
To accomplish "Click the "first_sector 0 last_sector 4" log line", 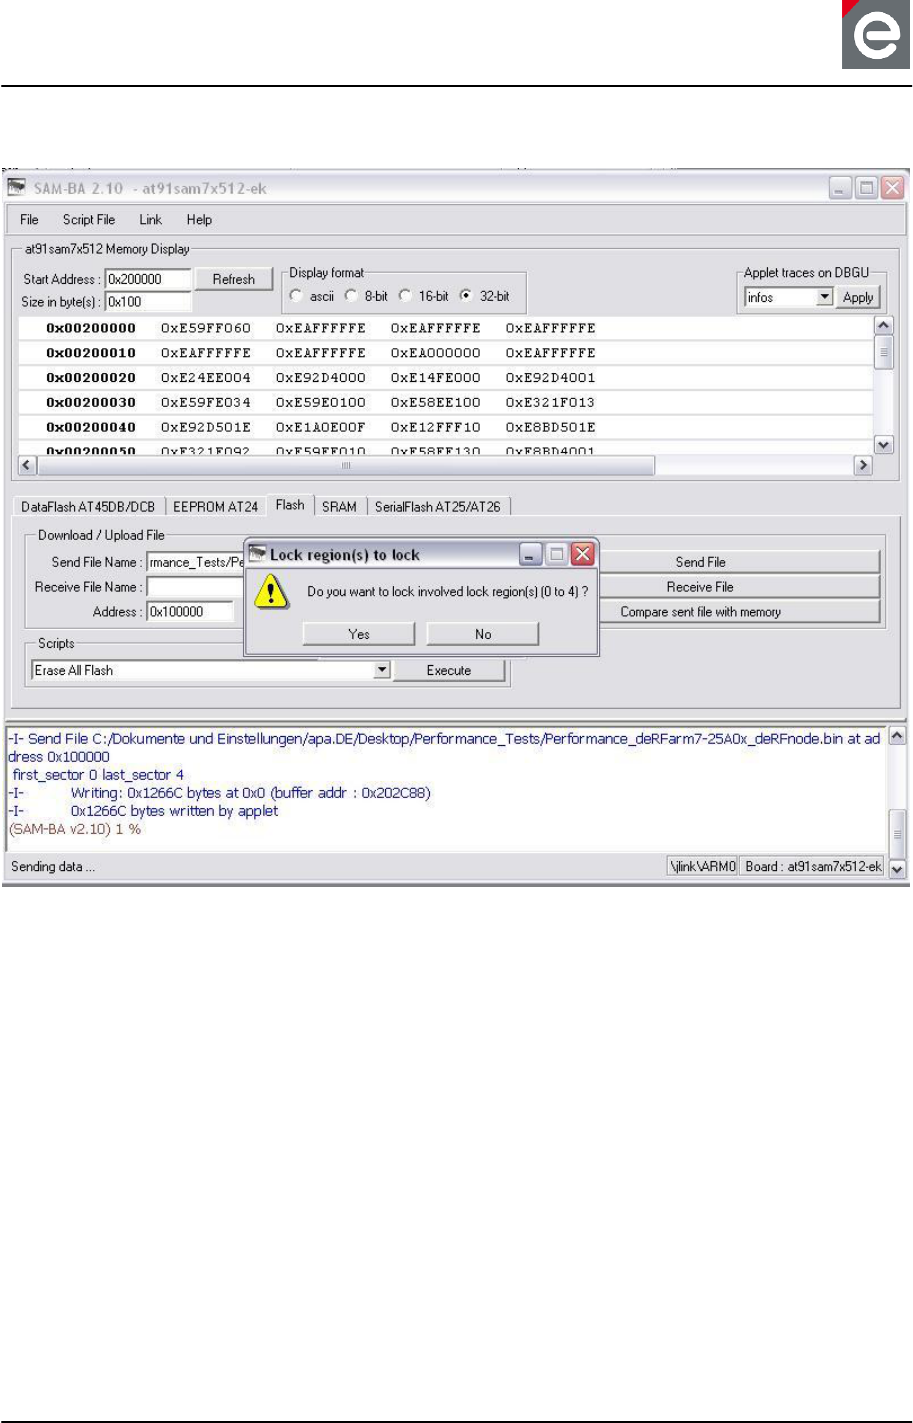I will tap(98, 775).
